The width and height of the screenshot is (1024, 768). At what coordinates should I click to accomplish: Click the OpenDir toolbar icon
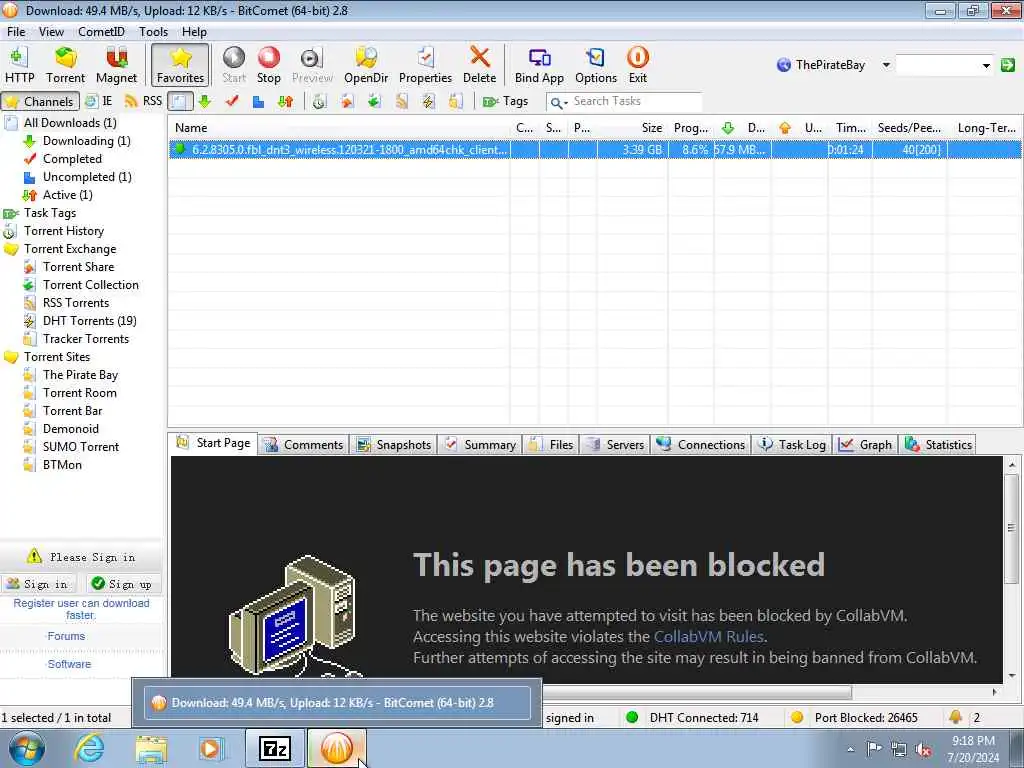click(366, 65)
